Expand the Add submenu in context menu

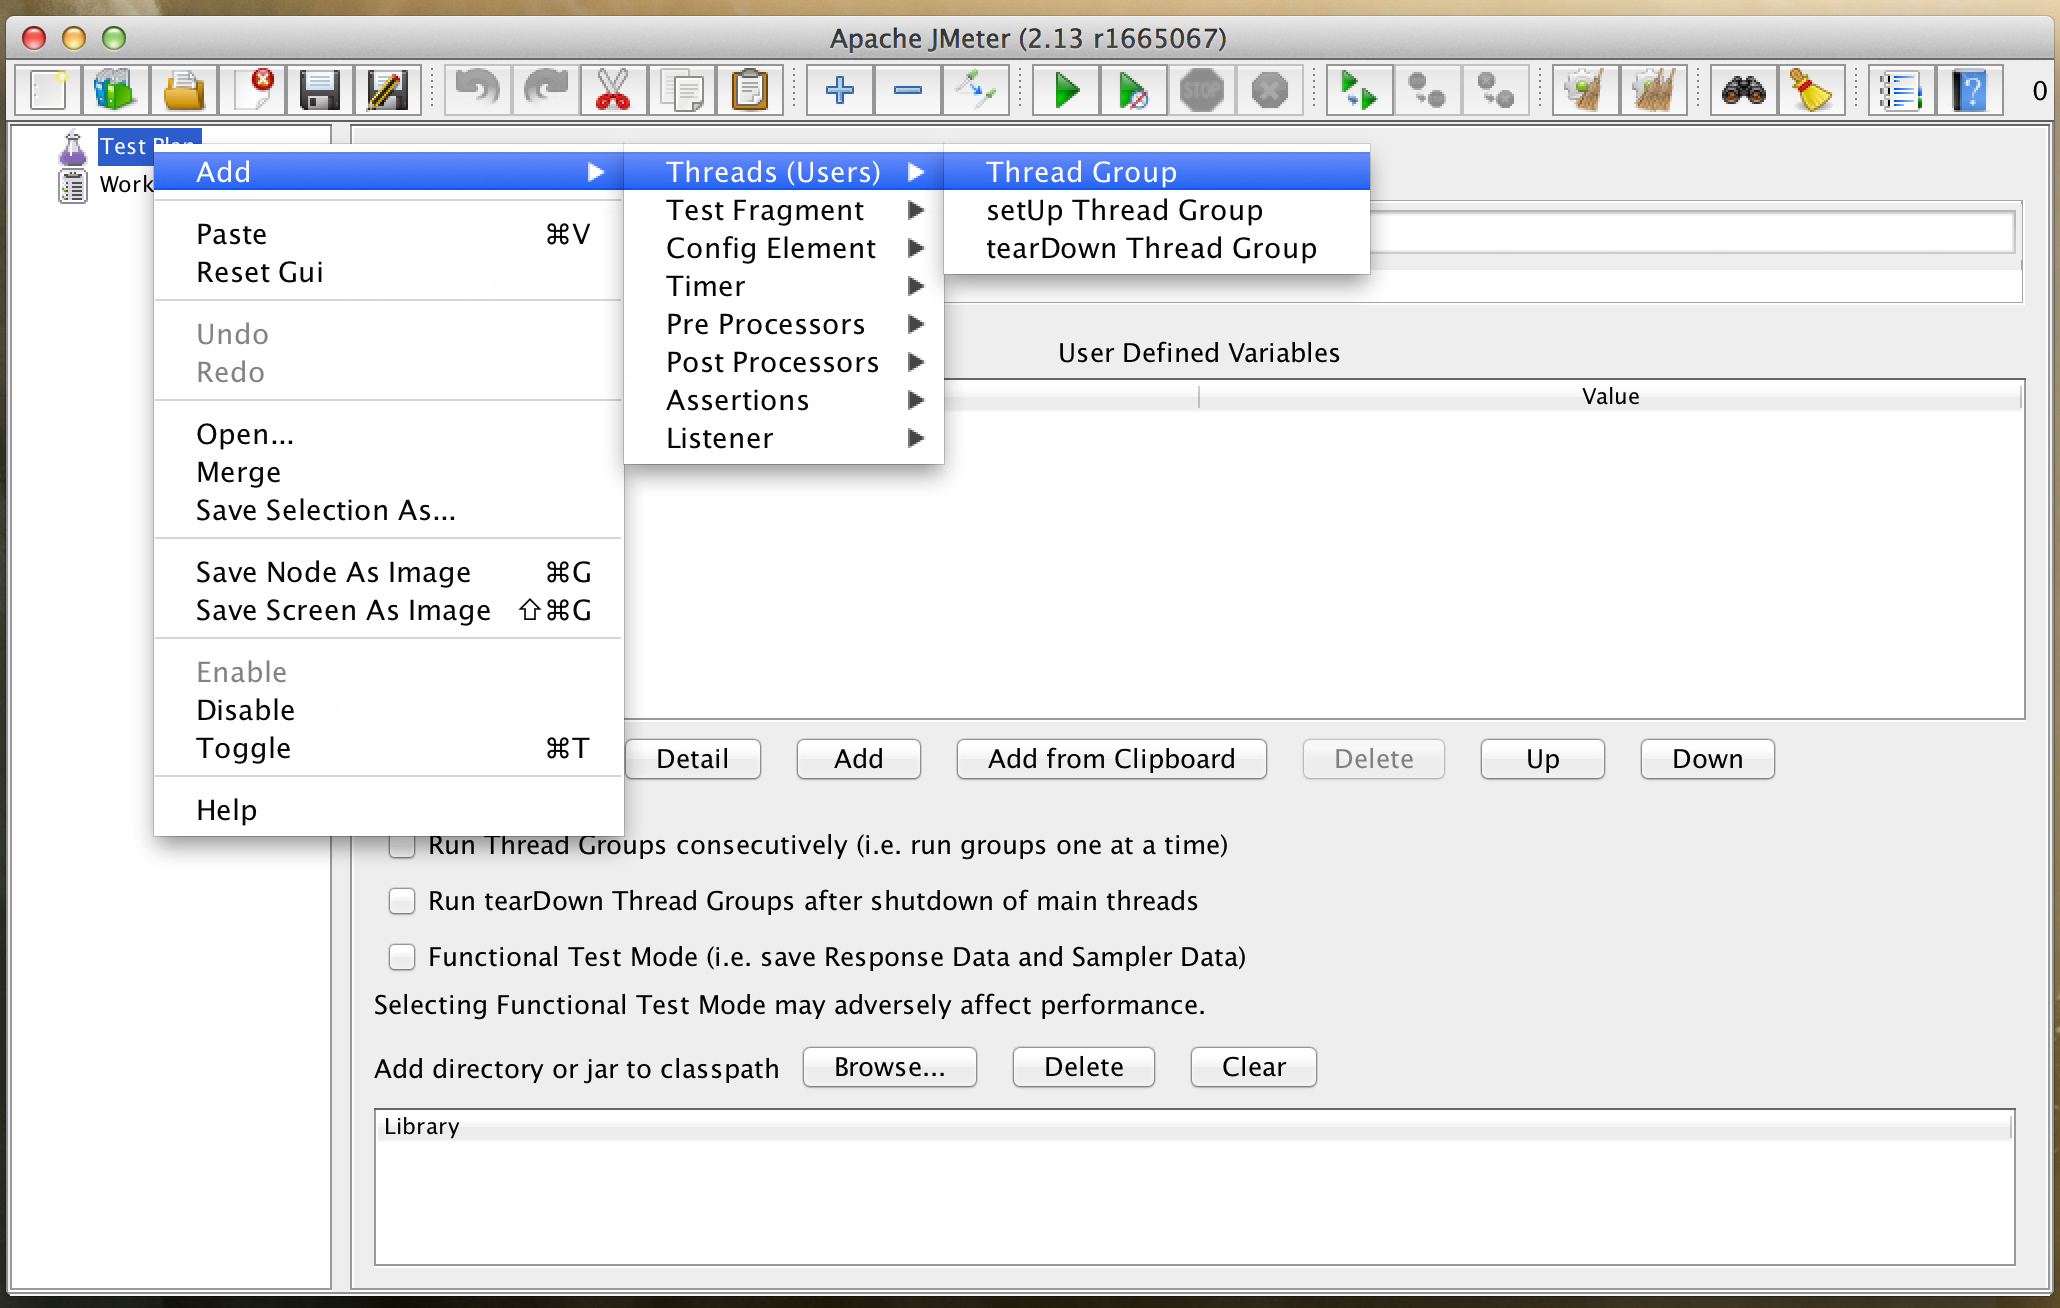tap(389, 172)
